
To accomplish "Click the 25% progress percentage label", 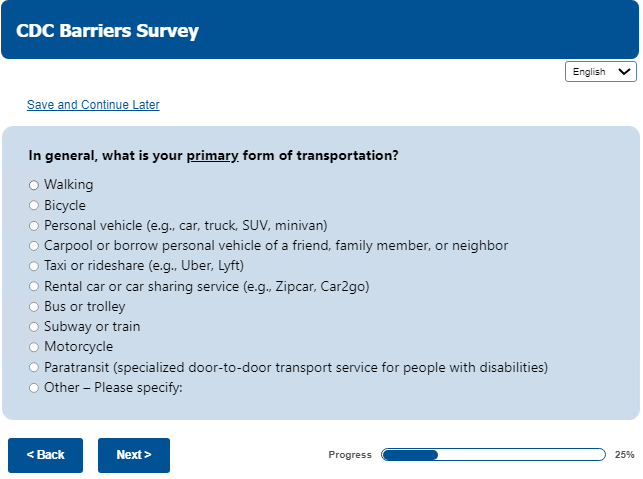I will (624, 455).
